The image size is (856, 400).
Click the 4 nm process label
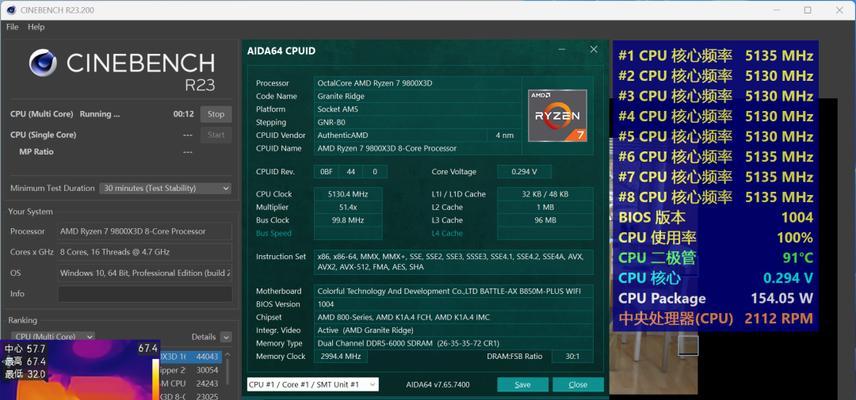[504, 135]
